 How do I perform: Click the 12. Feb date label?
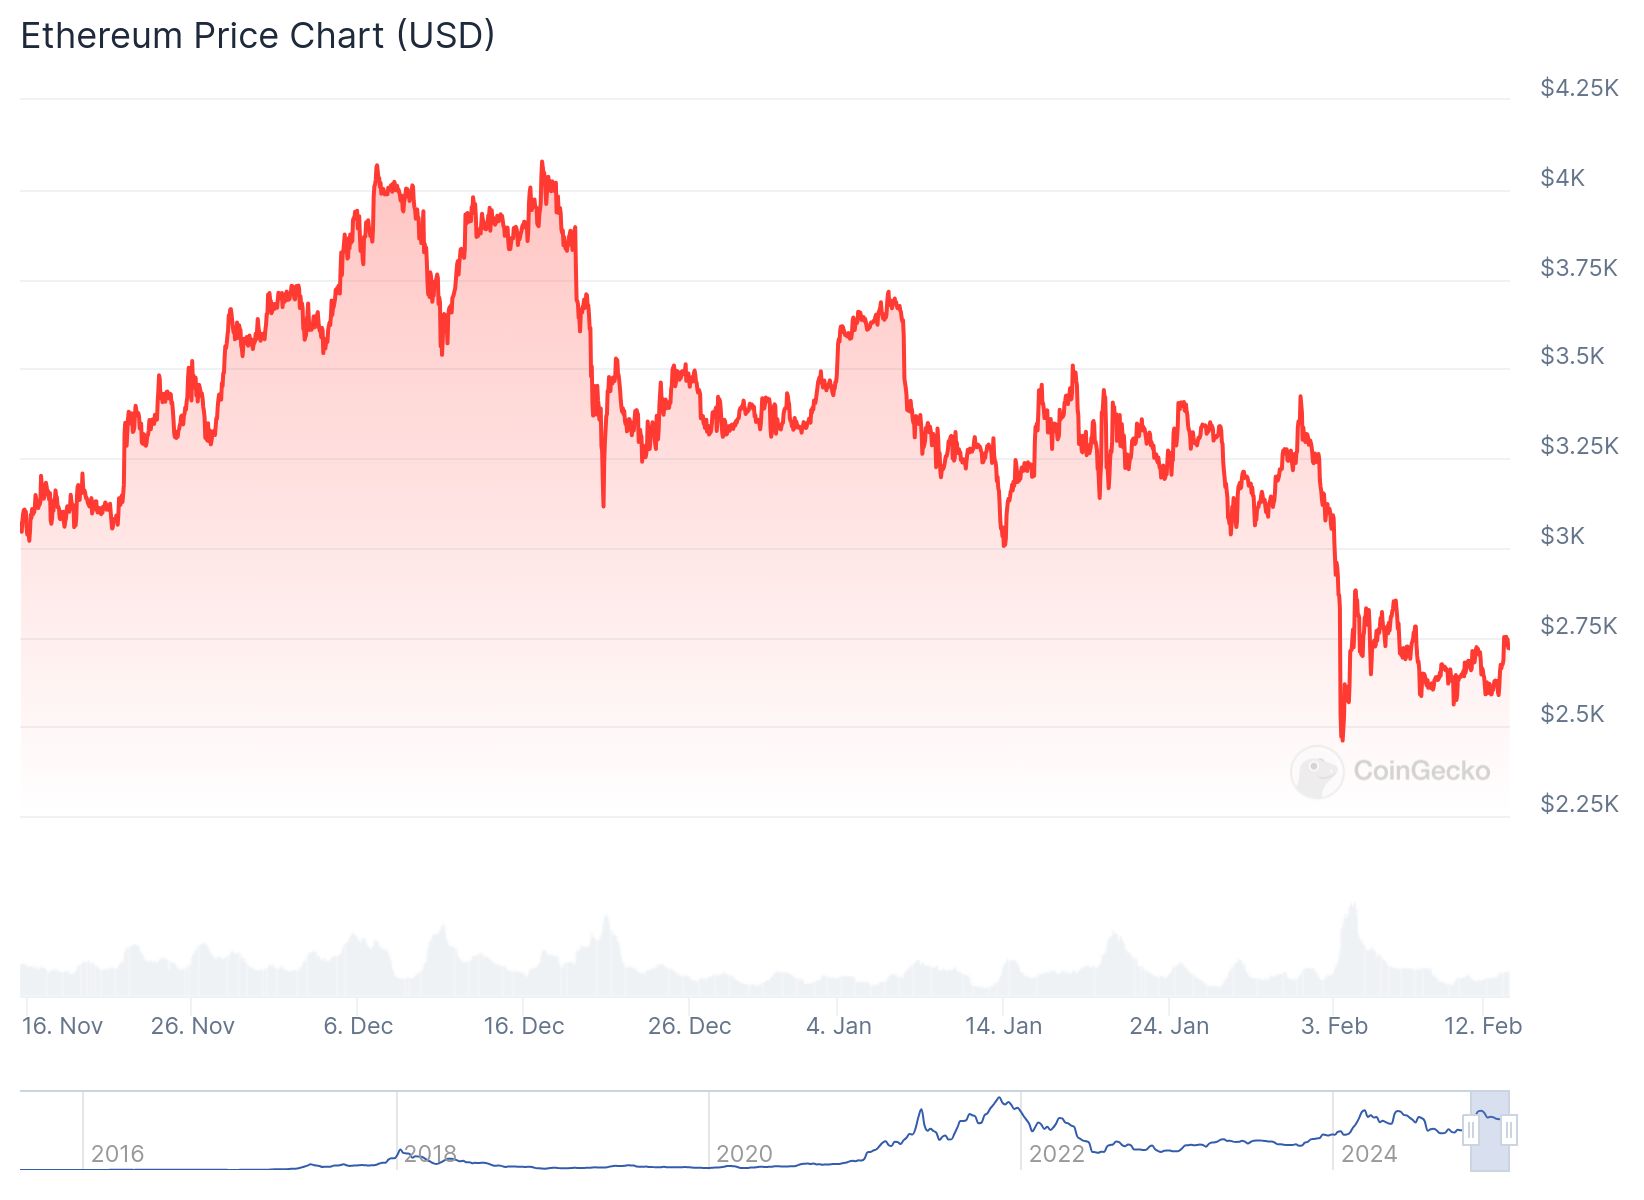click(x=1483, y=1026)
